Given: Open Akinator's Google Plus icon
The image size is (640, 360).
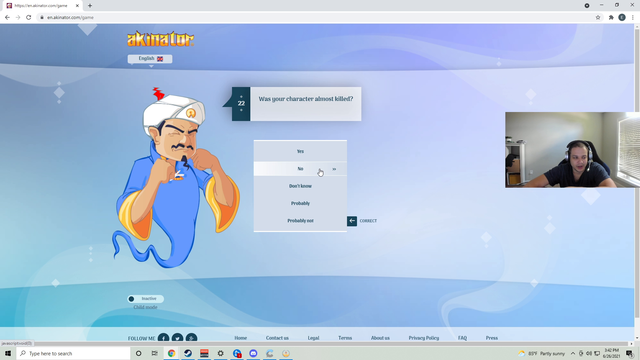Looking at the screenshot, I should (191, 338).
